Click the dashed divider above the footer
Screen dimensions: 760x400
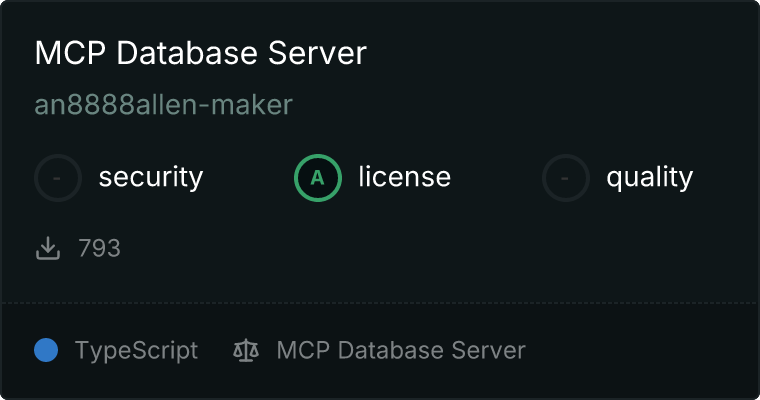[380, 302]
